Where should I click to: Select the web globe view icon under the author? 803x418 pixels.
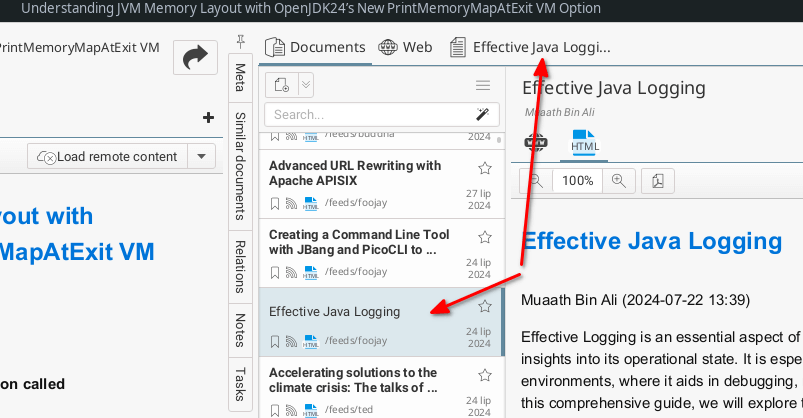tap(536, 142)
